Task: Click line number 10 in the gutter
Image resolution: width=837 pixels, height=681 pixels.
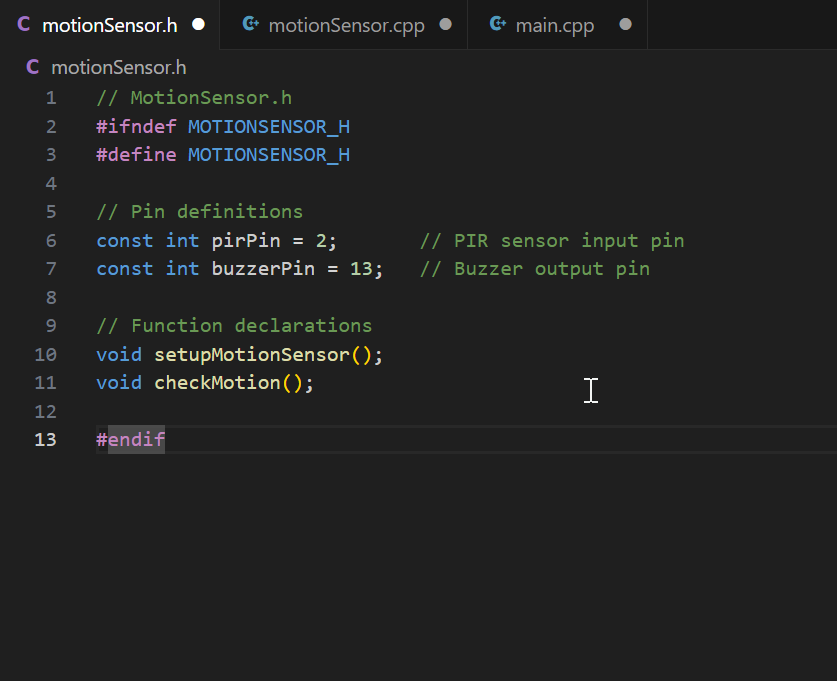Action: (x=45, y=355)
